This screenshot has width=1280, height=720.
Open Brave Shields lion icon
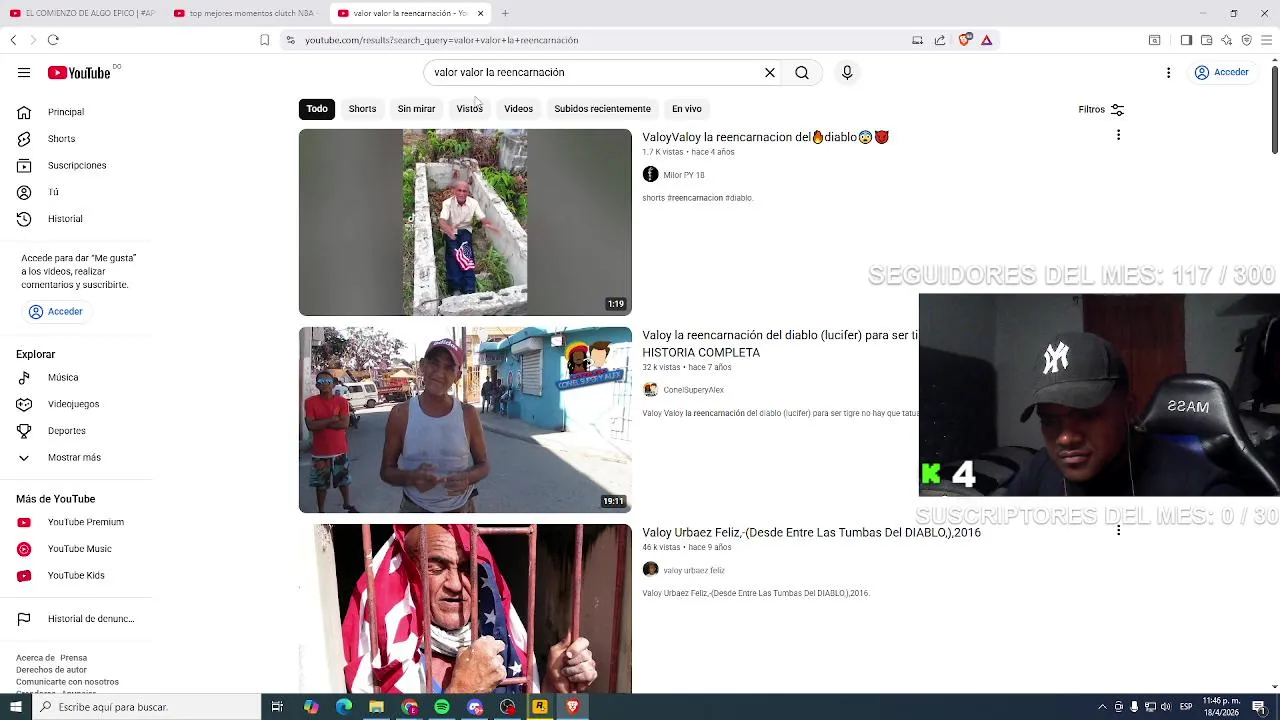point(964,40)
